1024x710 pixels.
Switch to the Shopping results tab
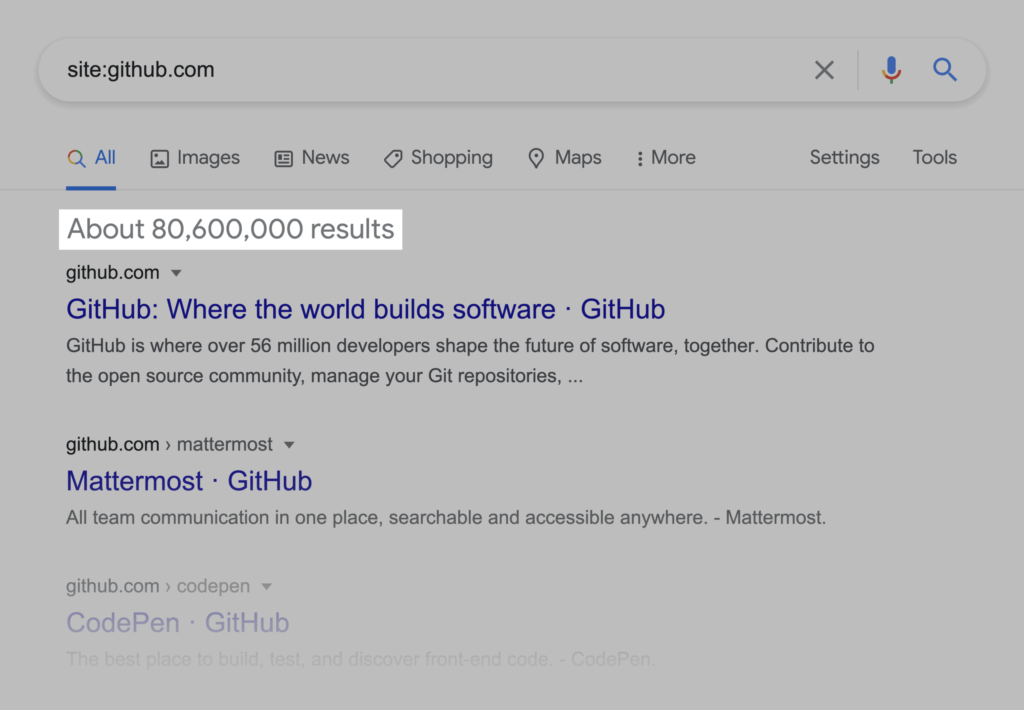pyautogui.click(x=451, y=158)
